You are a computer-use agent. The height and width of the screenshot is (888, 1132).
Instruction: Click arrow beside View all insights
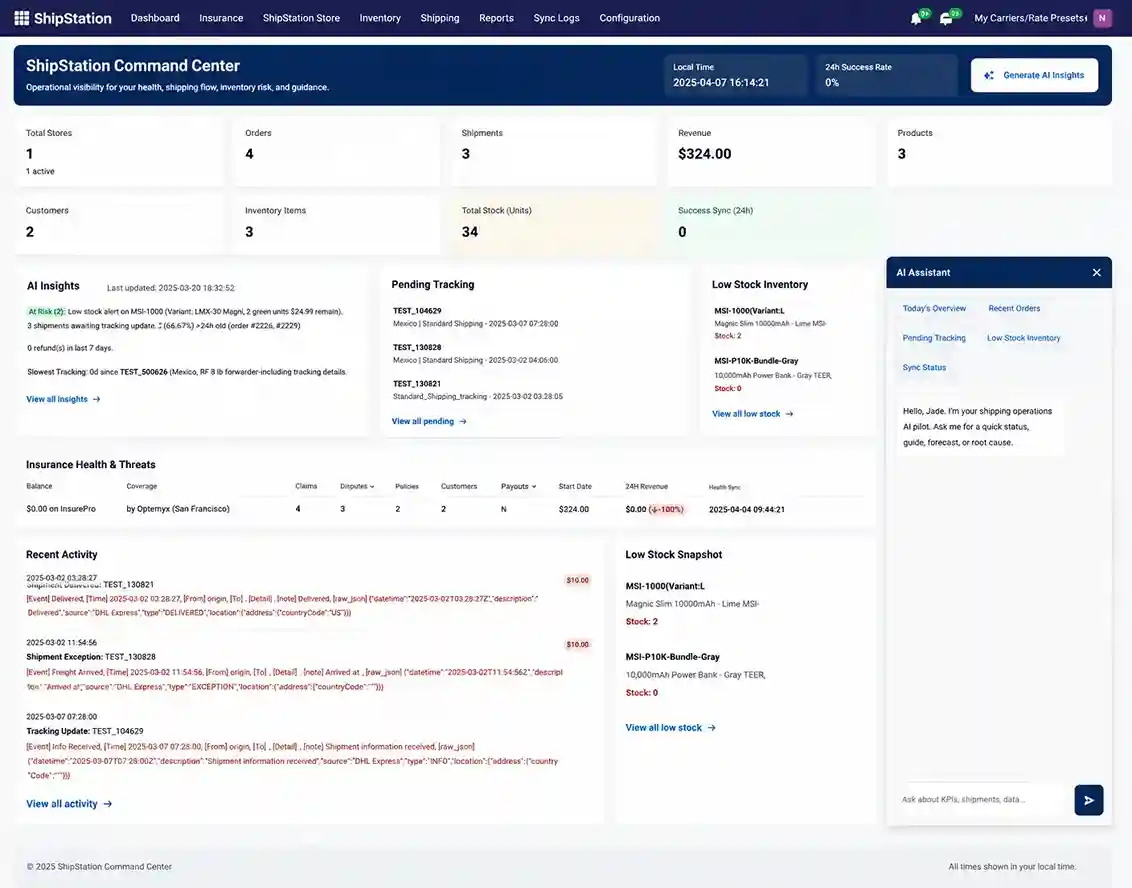point(97,399)
